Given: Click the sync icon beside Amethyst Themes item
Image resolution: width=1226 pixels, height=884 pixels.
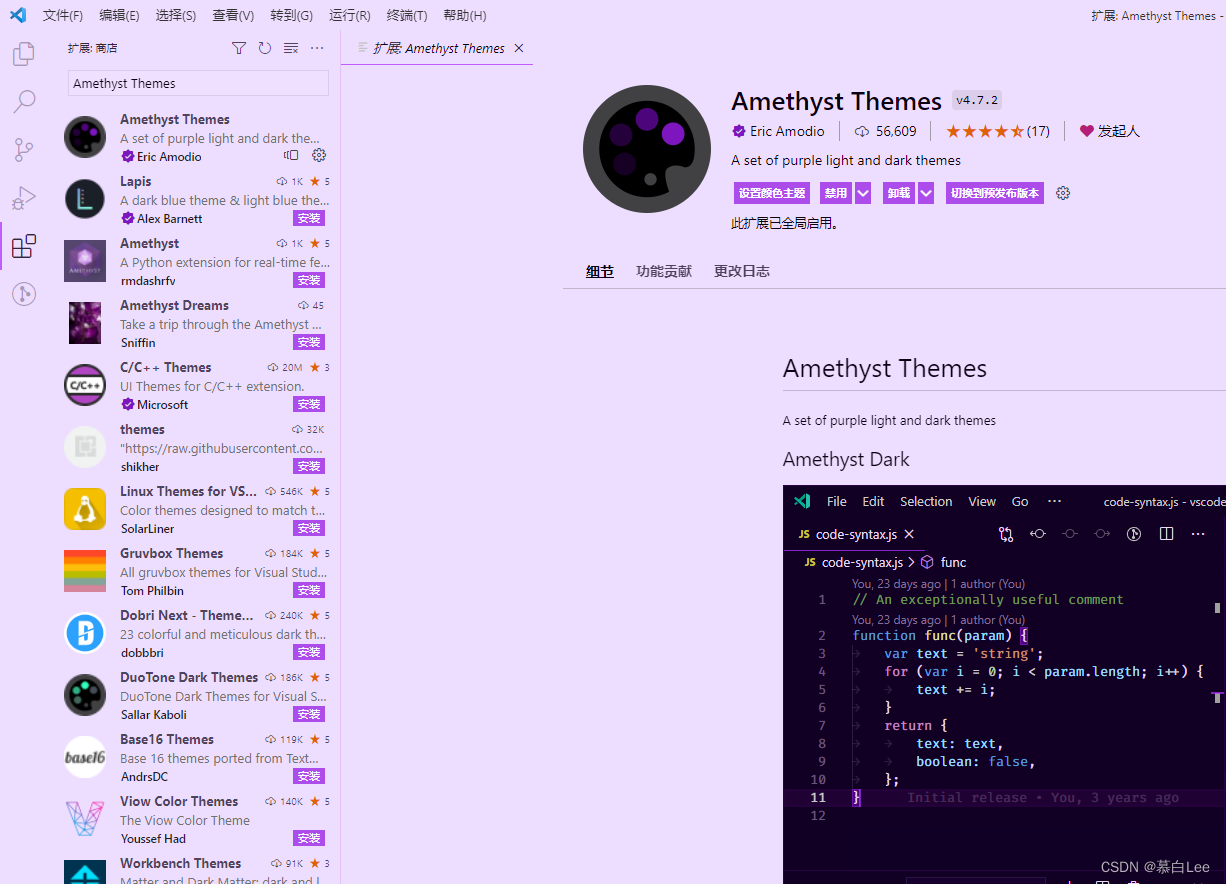Looking at the screenshot, I should click(x=291, y=155).
